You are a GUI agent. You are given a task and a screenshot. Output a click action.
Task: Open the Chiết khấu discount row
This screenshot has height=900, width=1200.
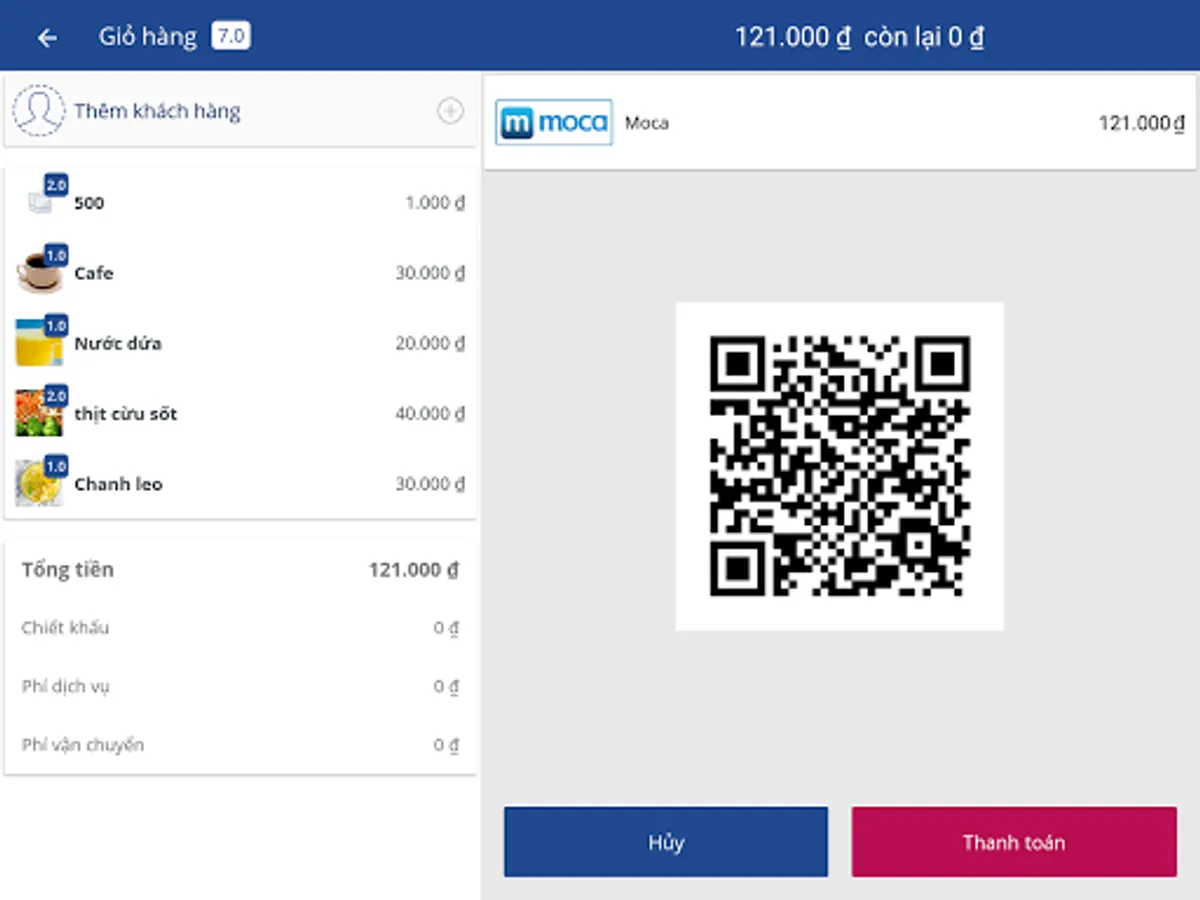[x=240, y=628]
